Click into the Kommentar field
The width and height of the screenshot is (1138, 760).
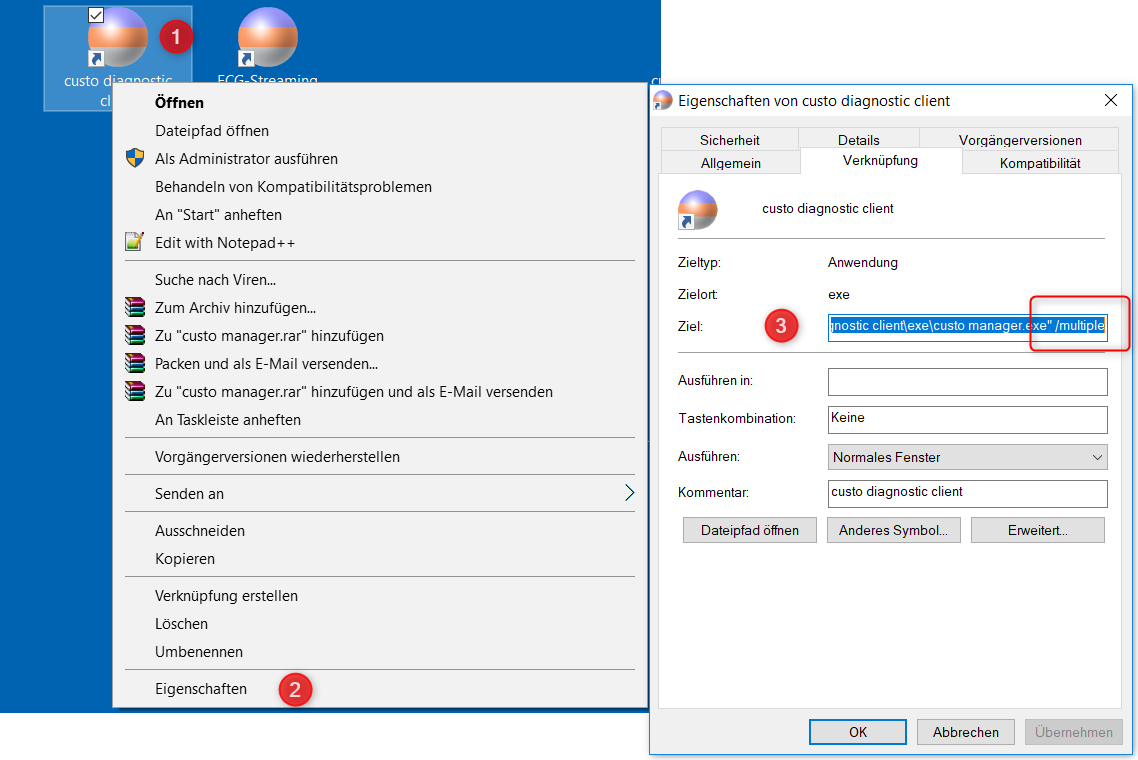click(967, 494)
